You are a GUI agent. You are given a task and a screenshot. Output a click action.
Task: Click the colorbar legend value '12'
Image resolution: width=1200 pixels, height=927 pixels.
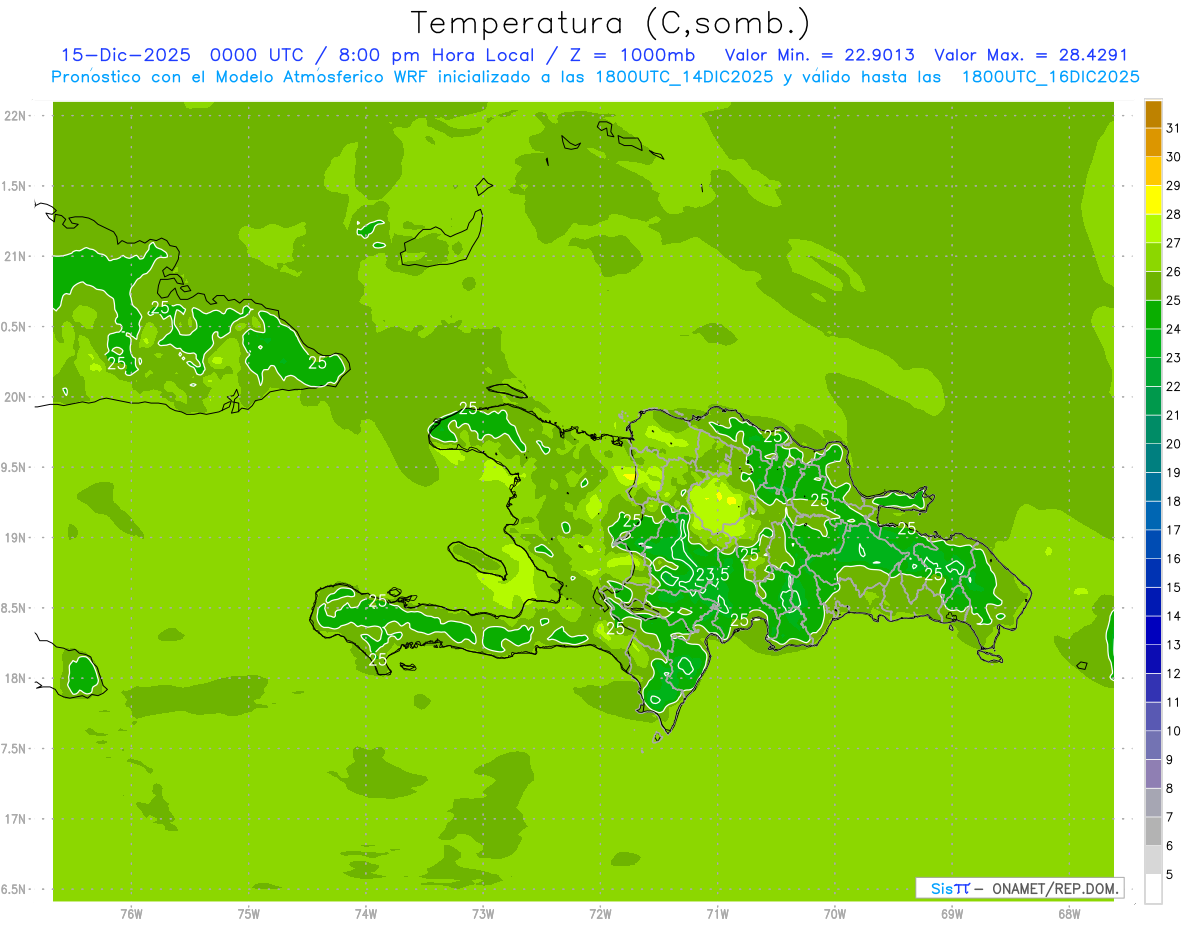click(x=1173, y=674)
